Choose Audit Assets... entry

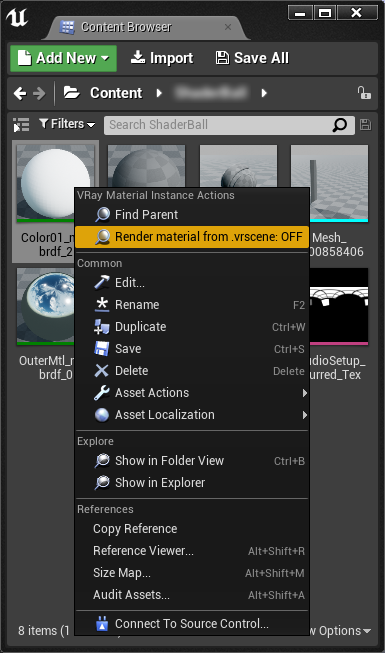pyautogui.click(x=192, y=595)
